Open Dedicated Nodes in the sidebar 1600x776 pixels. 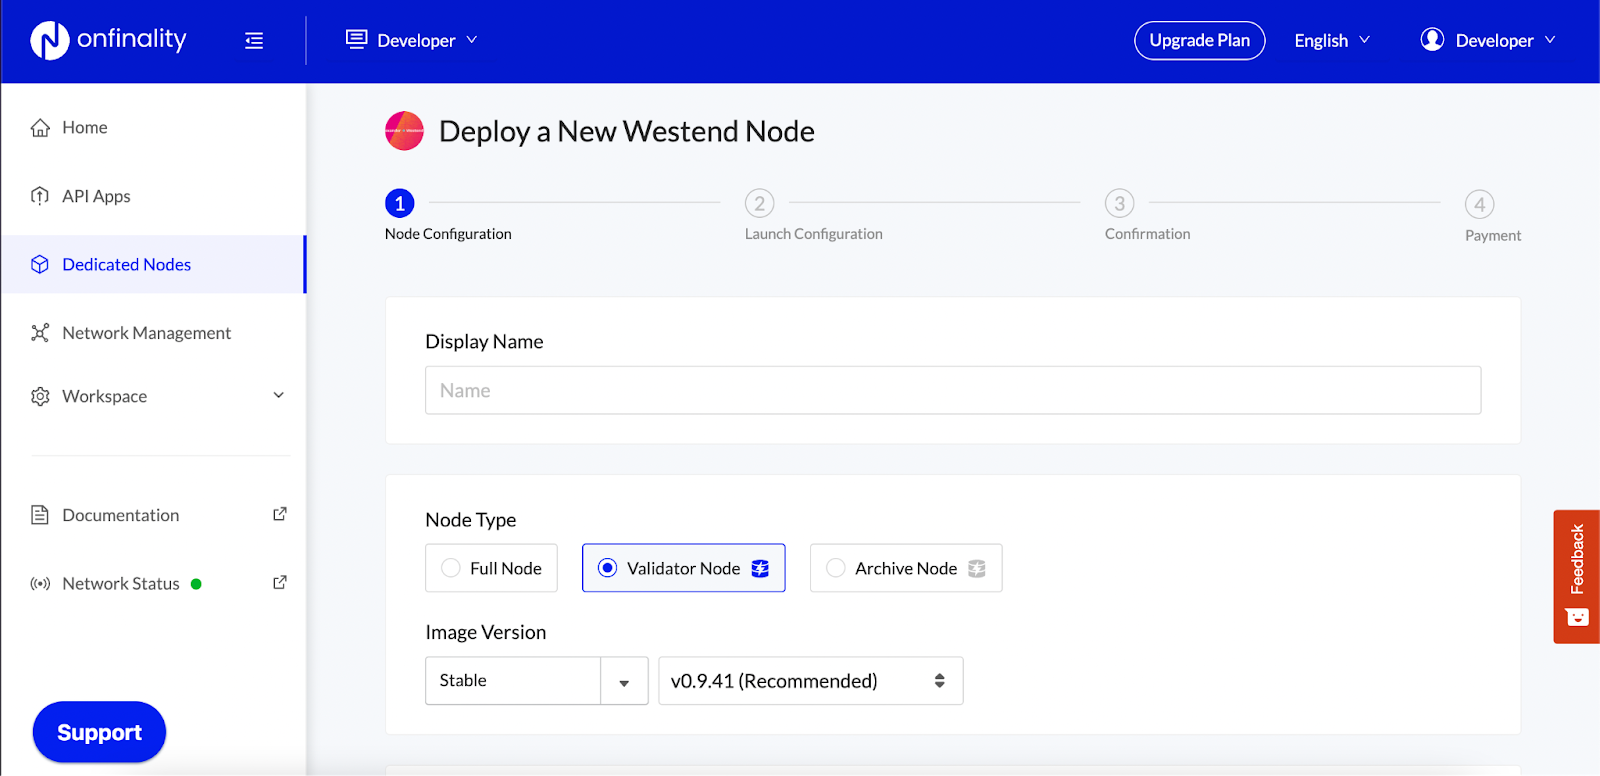153,264
